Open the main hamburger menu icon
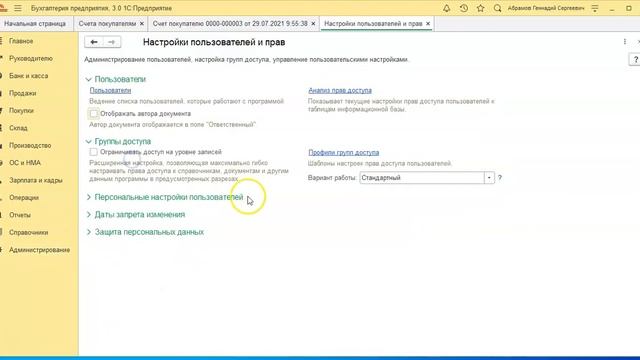This screenshot has width=640, height=360. (x=18, y=8)
